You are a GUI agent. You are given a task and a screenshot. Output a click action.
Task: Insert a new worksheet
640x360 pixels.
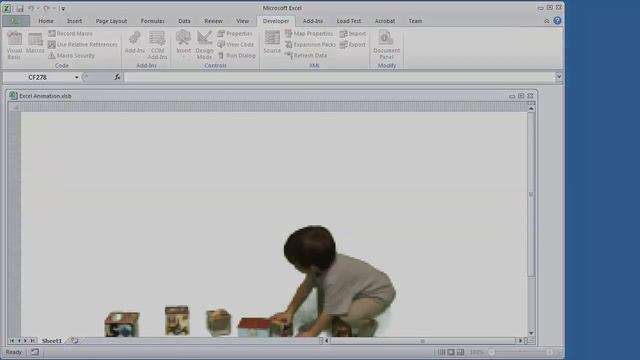point(74,340)
